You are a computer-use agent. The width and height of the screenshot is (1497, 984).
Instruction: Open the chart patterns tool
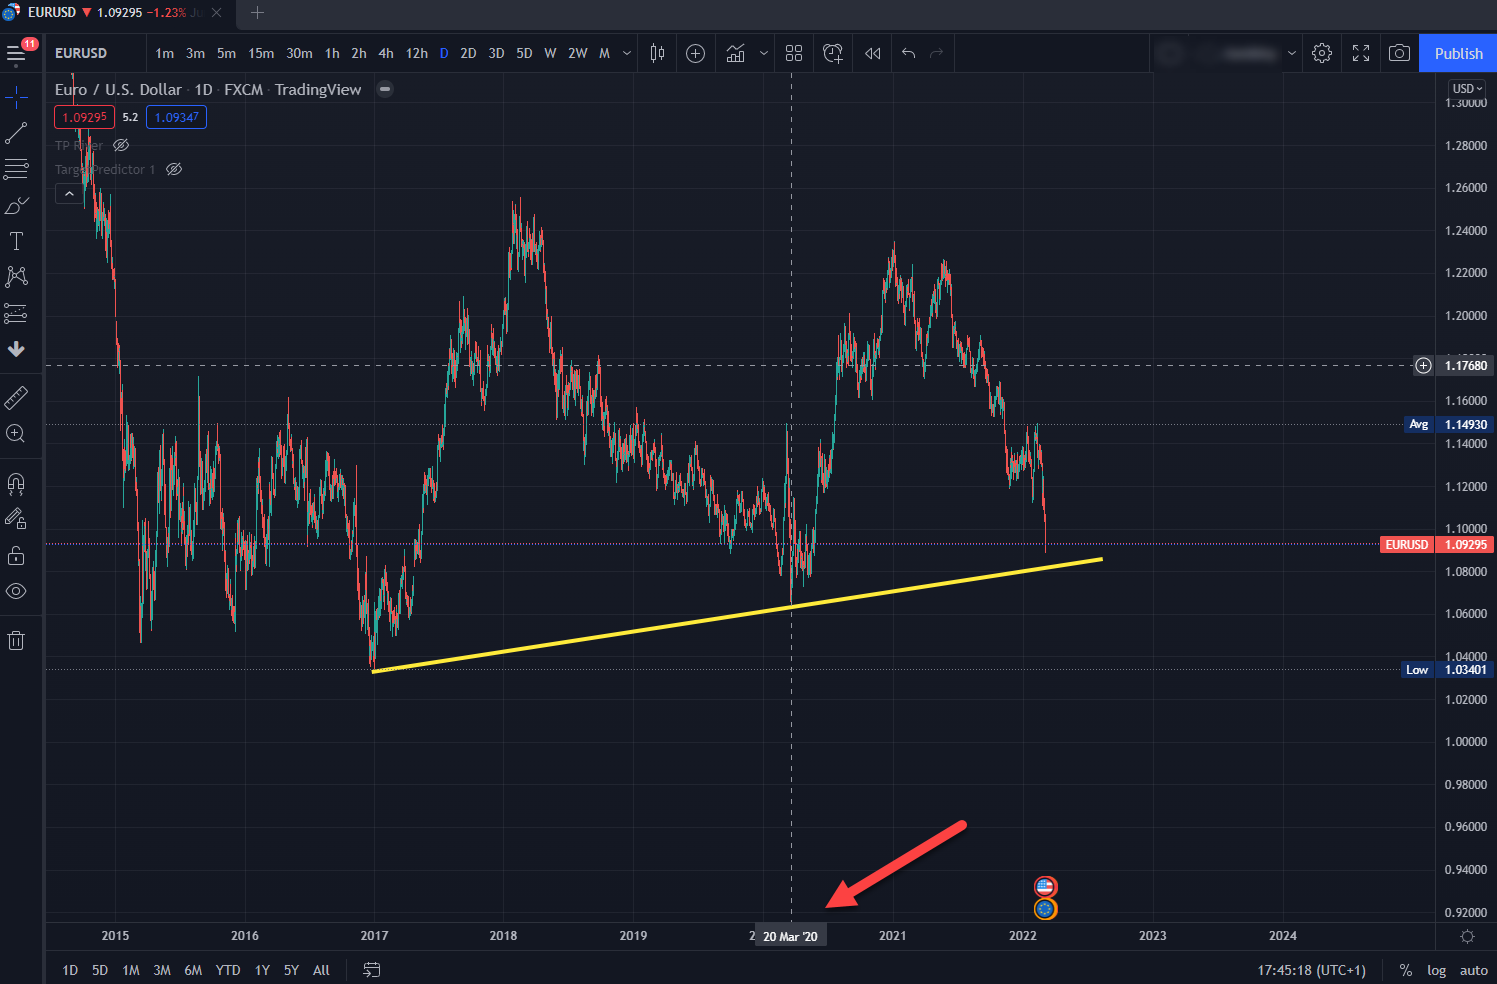[x=16, y=277]
